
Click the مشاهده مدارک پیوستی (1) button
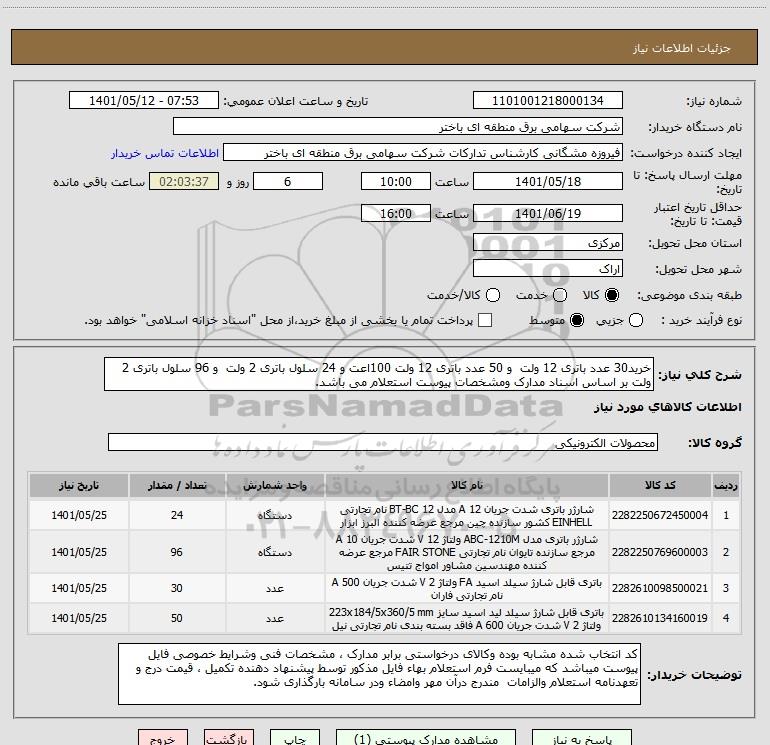point(426,738)
